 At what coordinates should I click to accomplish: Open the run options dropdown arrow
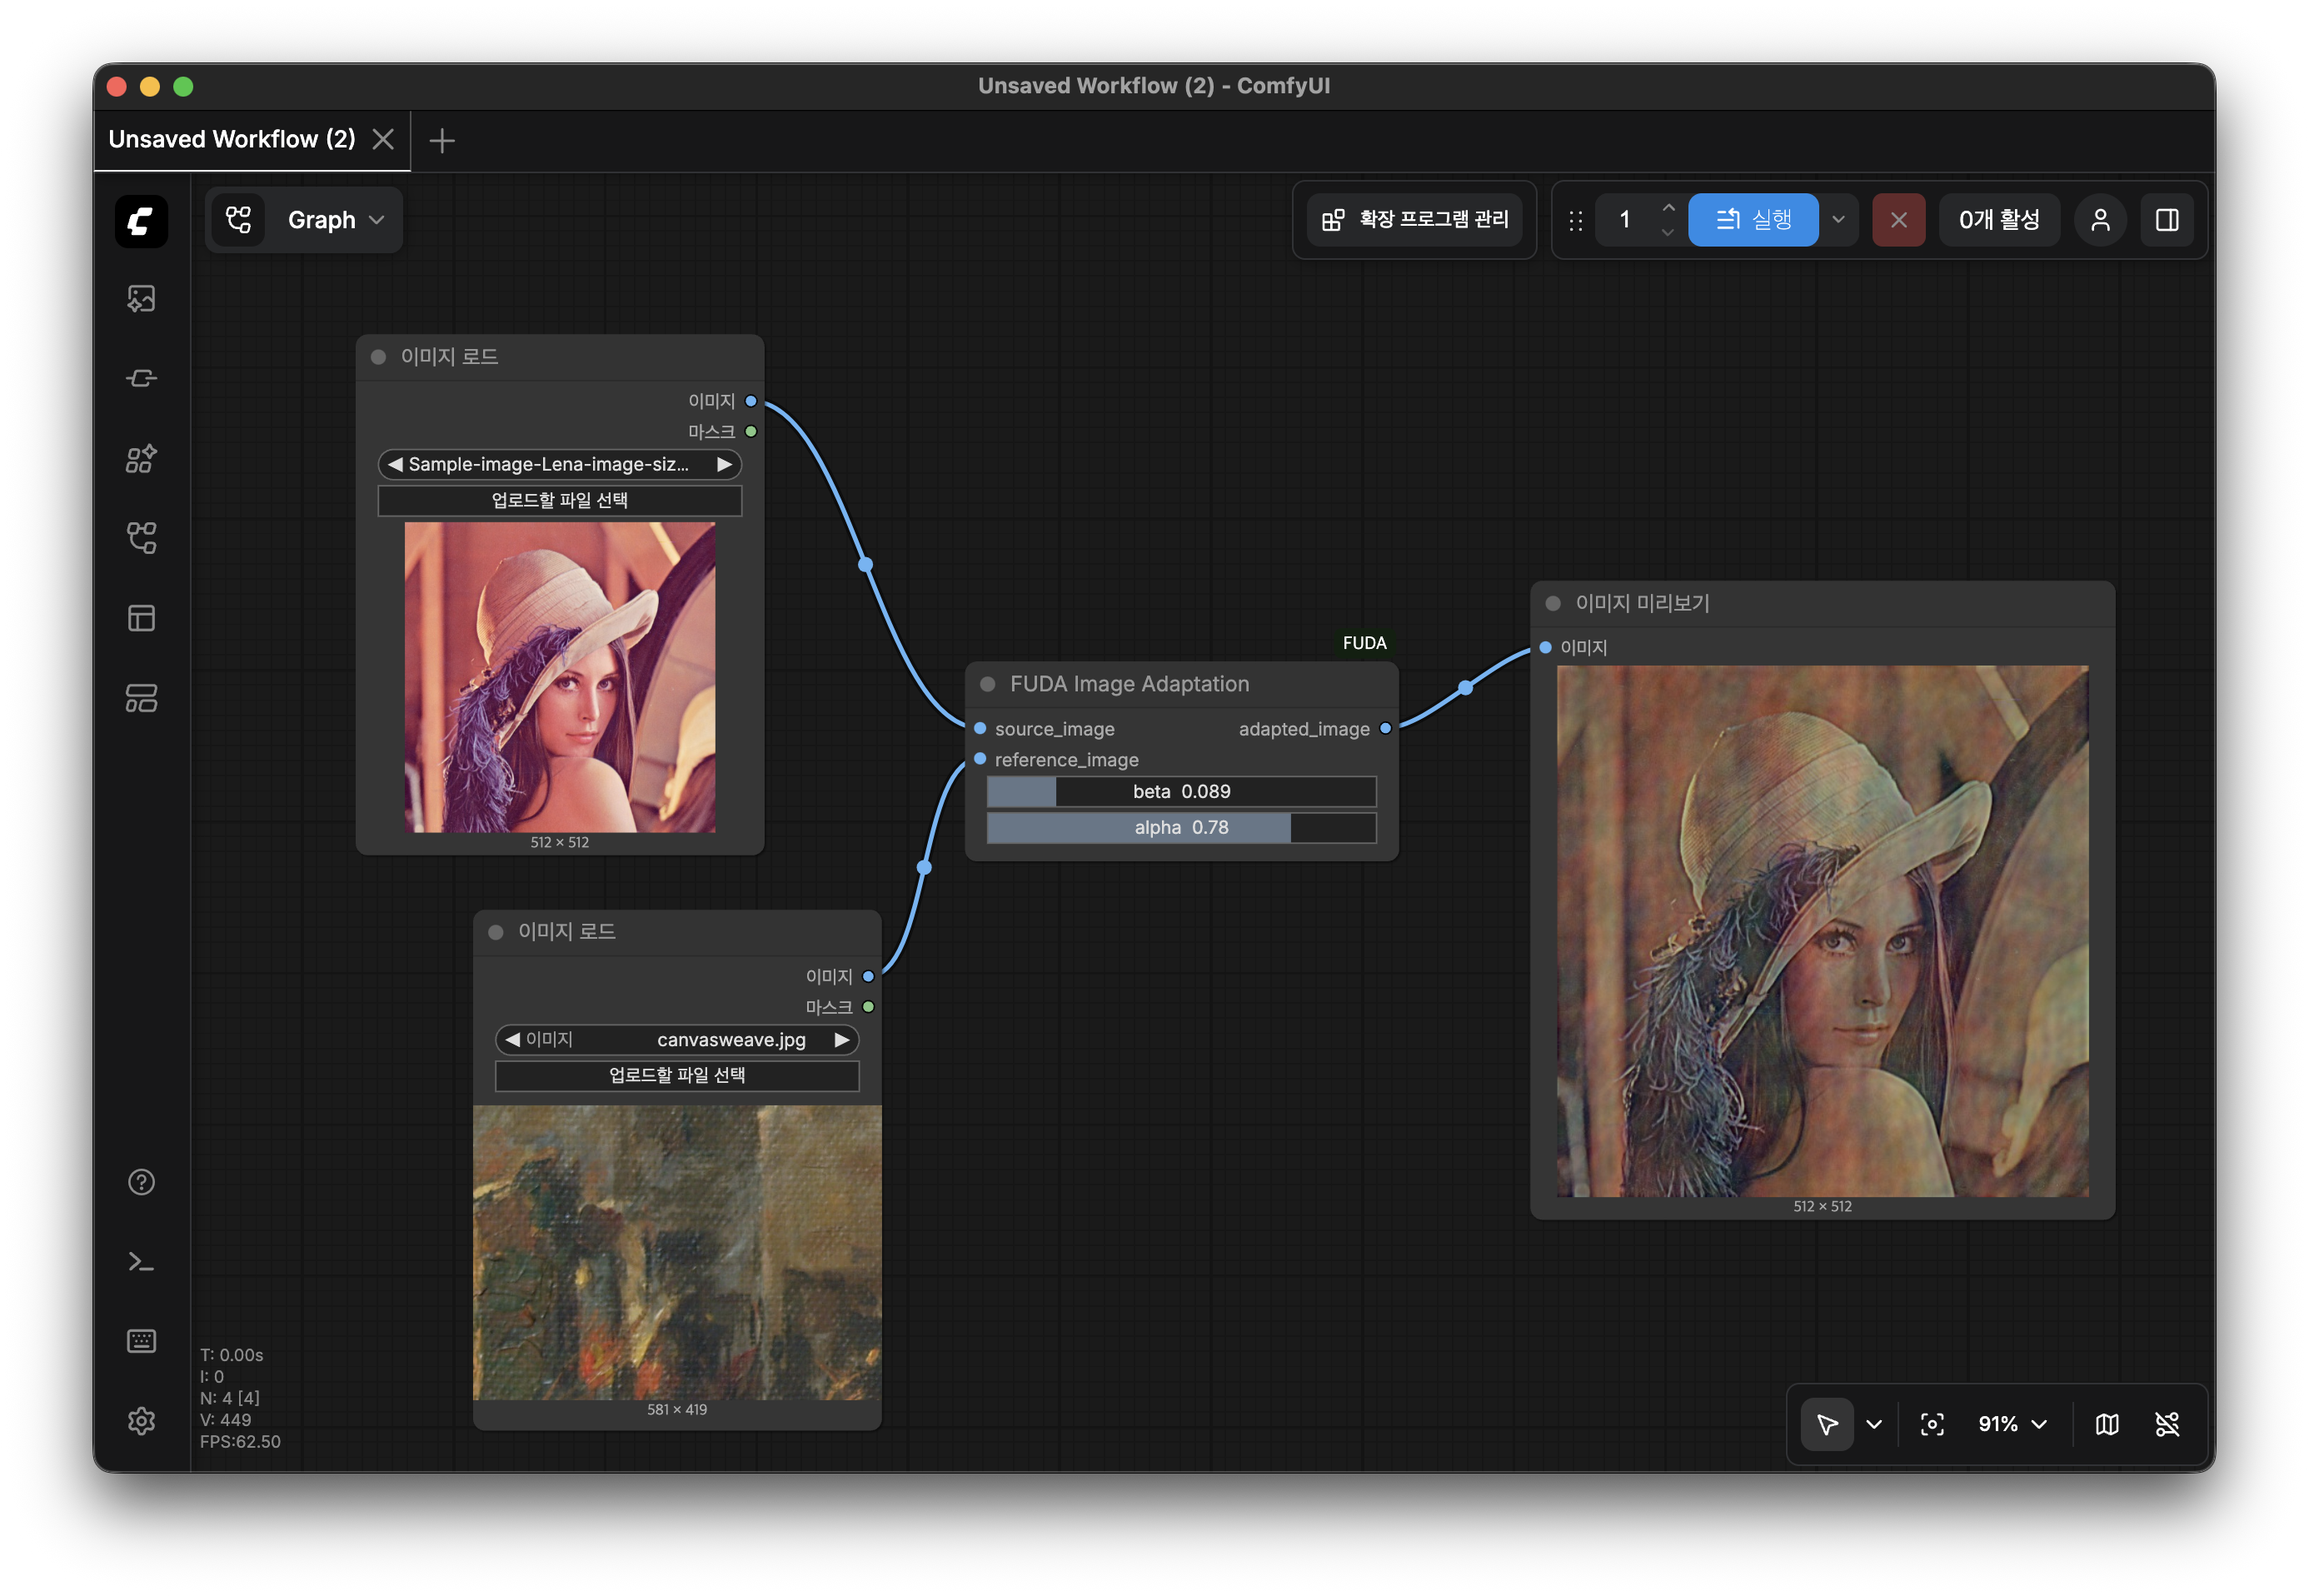point(1838,220)
